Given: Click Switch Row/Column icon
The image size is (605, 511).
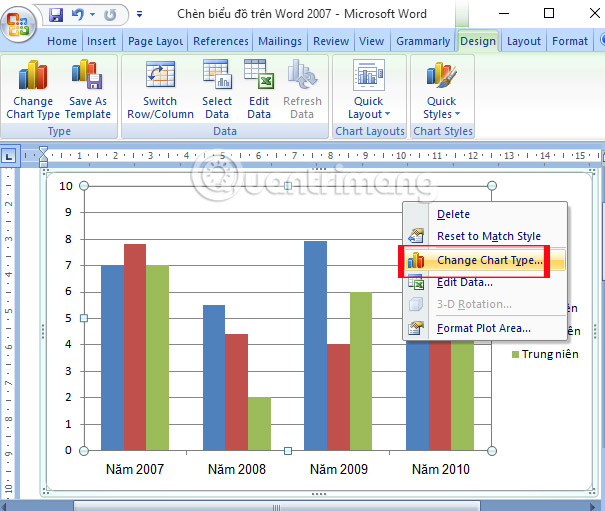Looking at the screenshot, I should coord(160,90).
